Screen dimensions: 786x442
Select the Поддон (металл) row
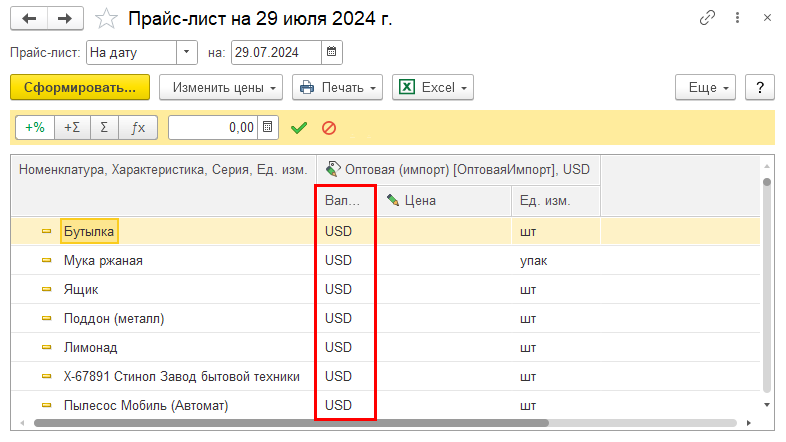pos(385,319)
